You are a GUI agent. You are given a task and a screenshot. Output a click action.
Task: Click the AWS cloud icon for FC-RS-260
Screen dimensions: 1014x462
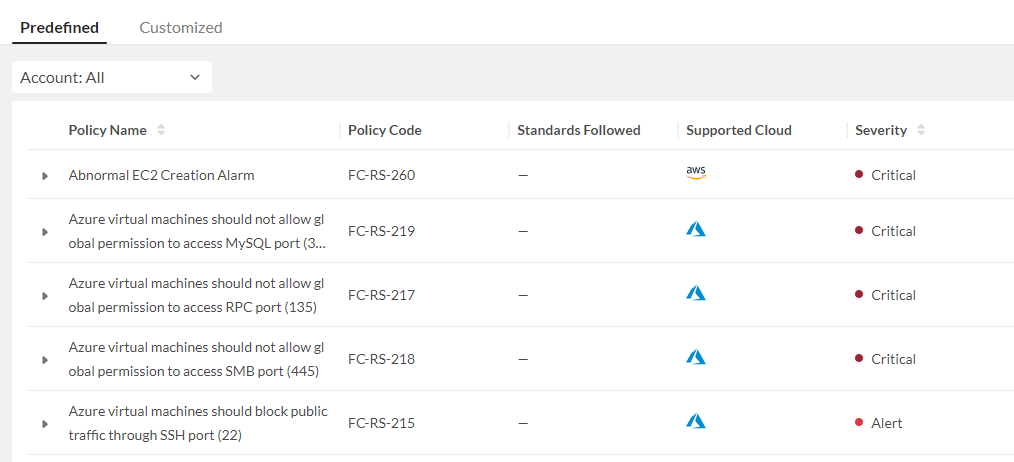pyautogui.click(x=696, y=173)
